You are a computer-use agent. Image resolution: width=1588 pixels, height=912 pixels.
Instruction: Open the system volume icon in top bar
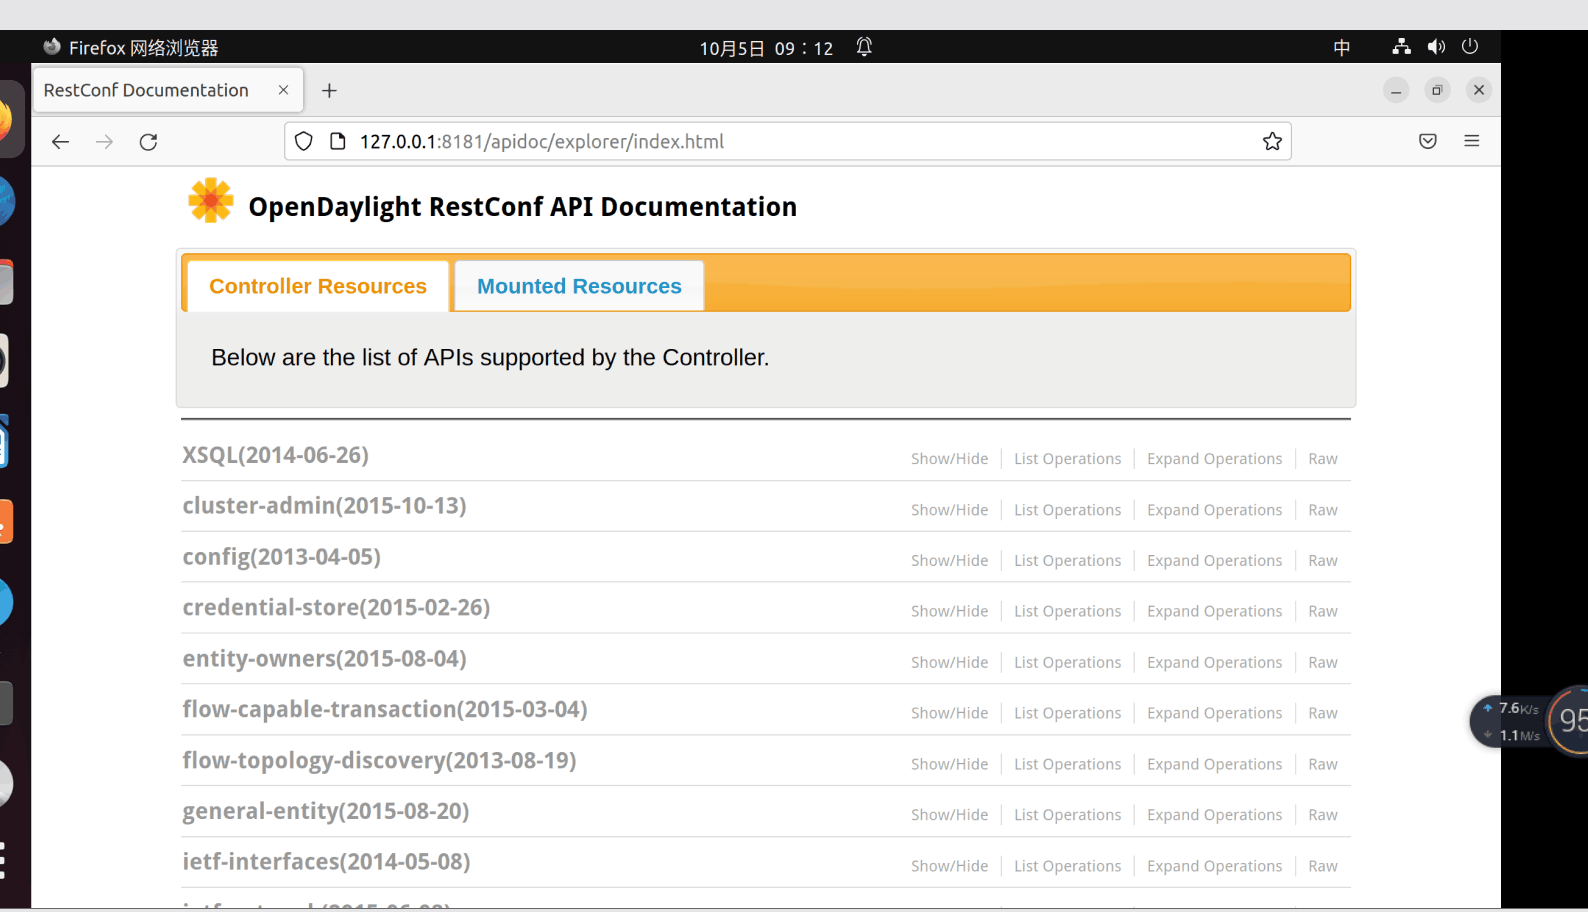pos(1436,47)
